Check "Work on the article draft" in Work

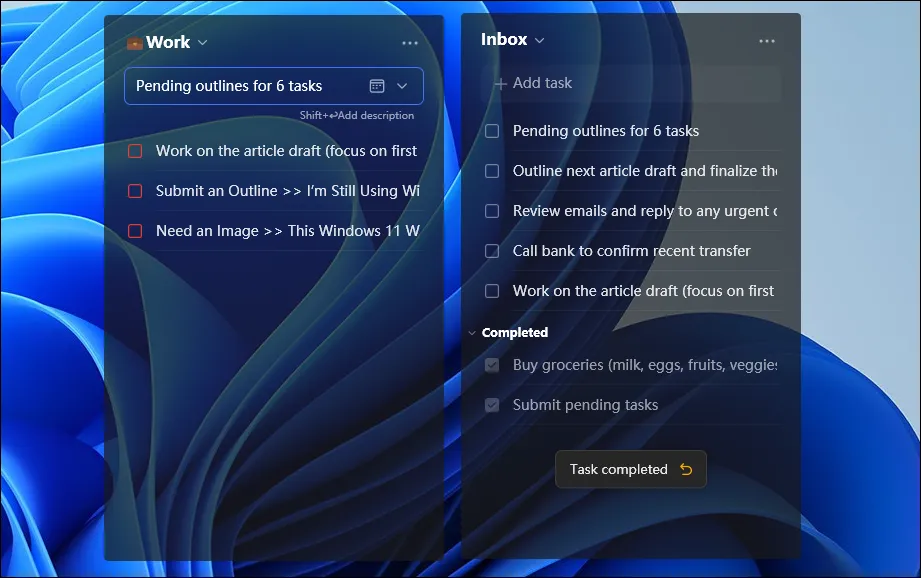[135, 150]
